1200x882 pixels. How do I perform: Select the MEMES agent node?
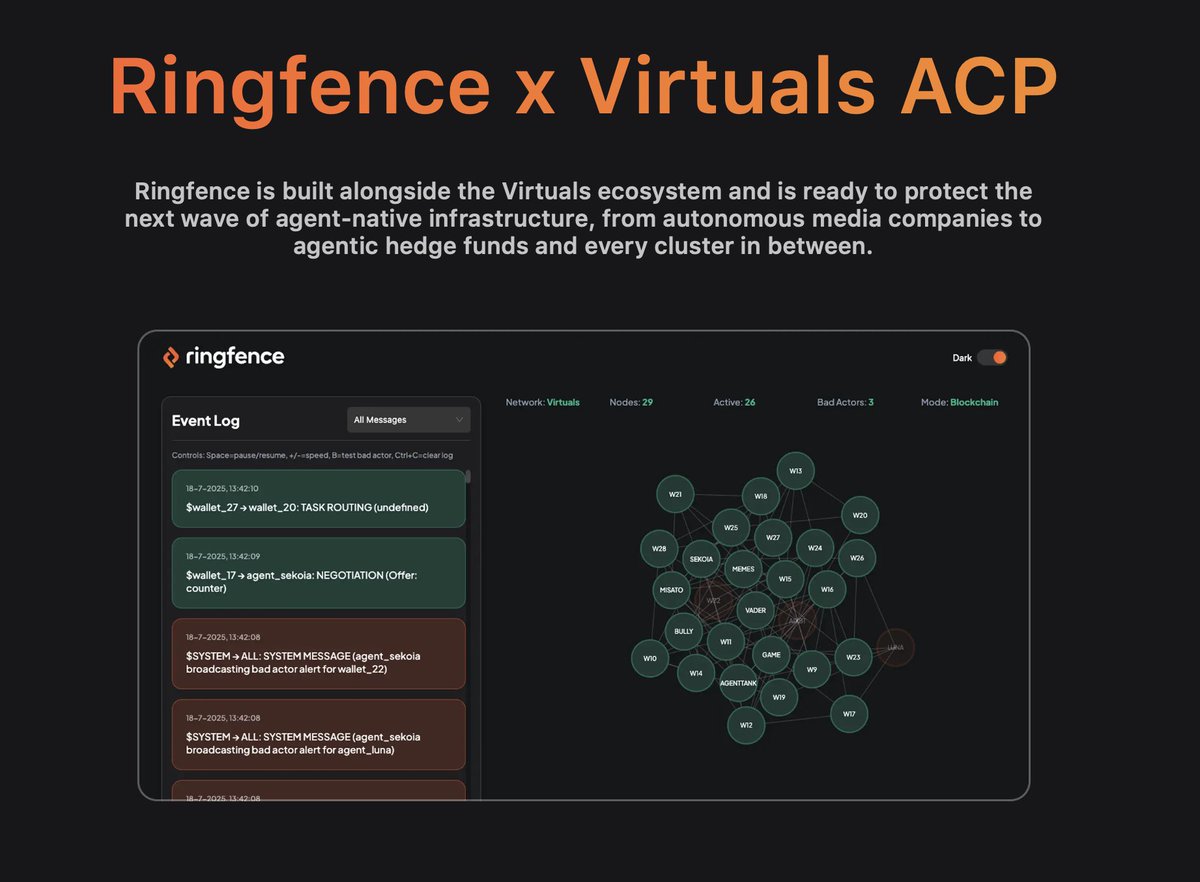[743, 569]
